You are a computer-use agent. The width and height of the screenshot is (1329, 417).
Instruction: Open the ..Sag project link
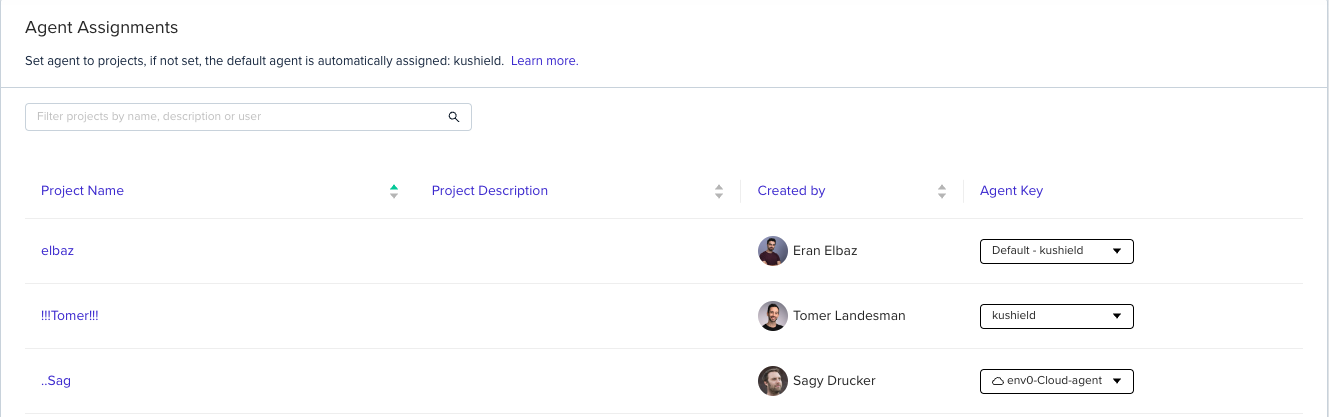[56, 381]
